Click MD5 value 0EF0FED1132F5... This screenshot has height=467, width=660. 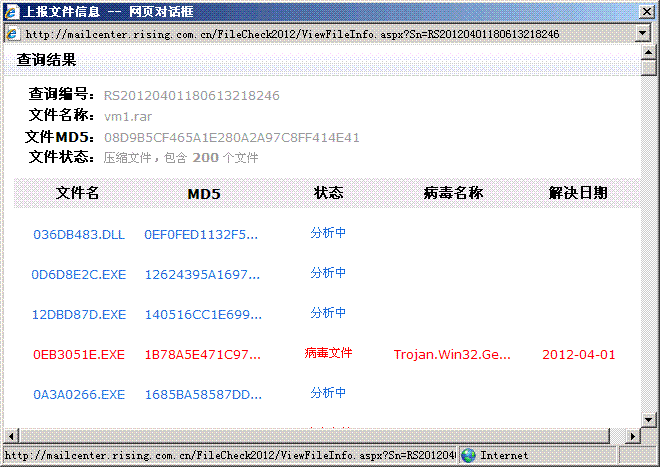(201, 235)
